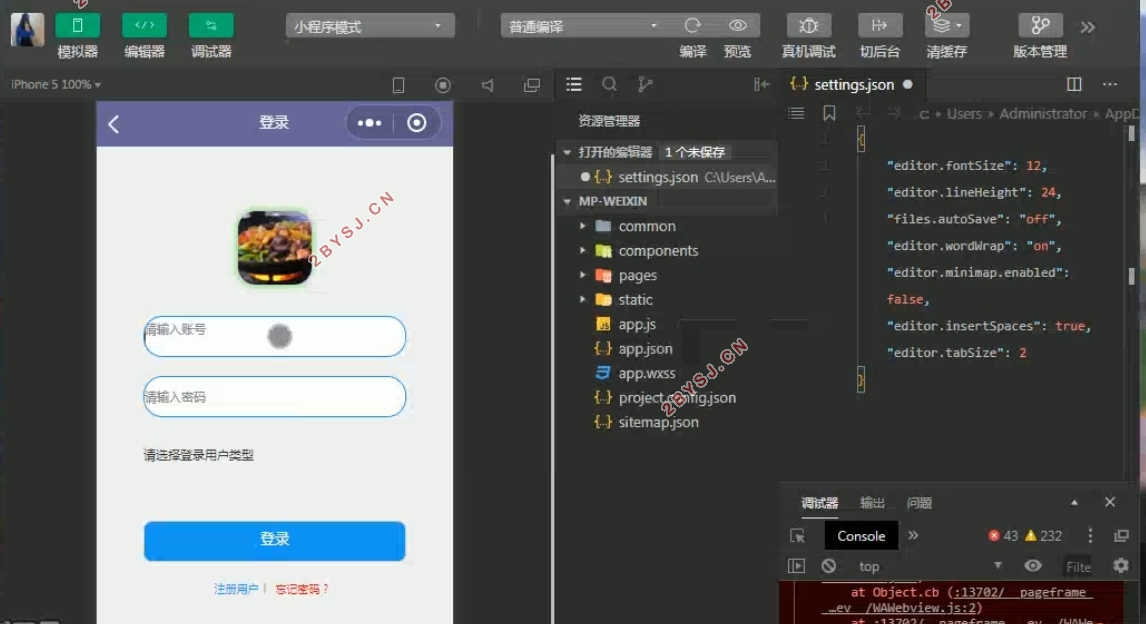
Task: Click the bookmark icon in editor bar
Action: point(829,113)
